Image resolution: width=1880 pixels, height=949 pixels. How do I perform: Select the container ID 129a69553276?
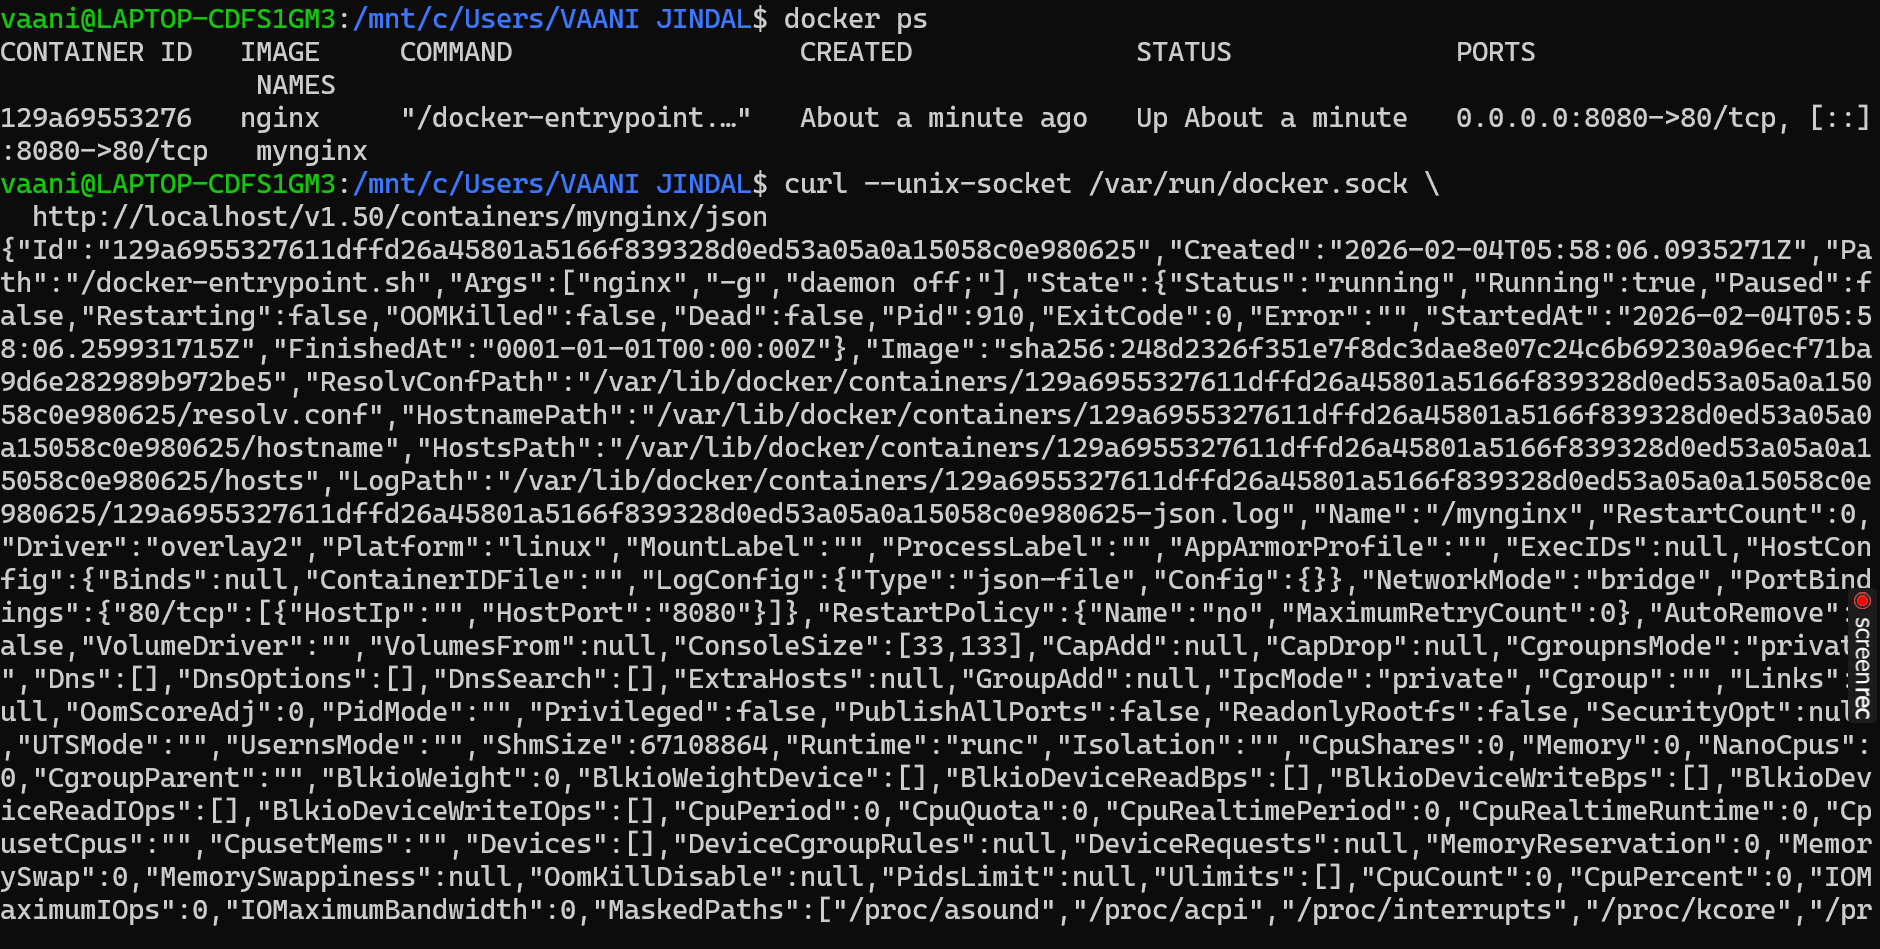[x=95, y=117]
